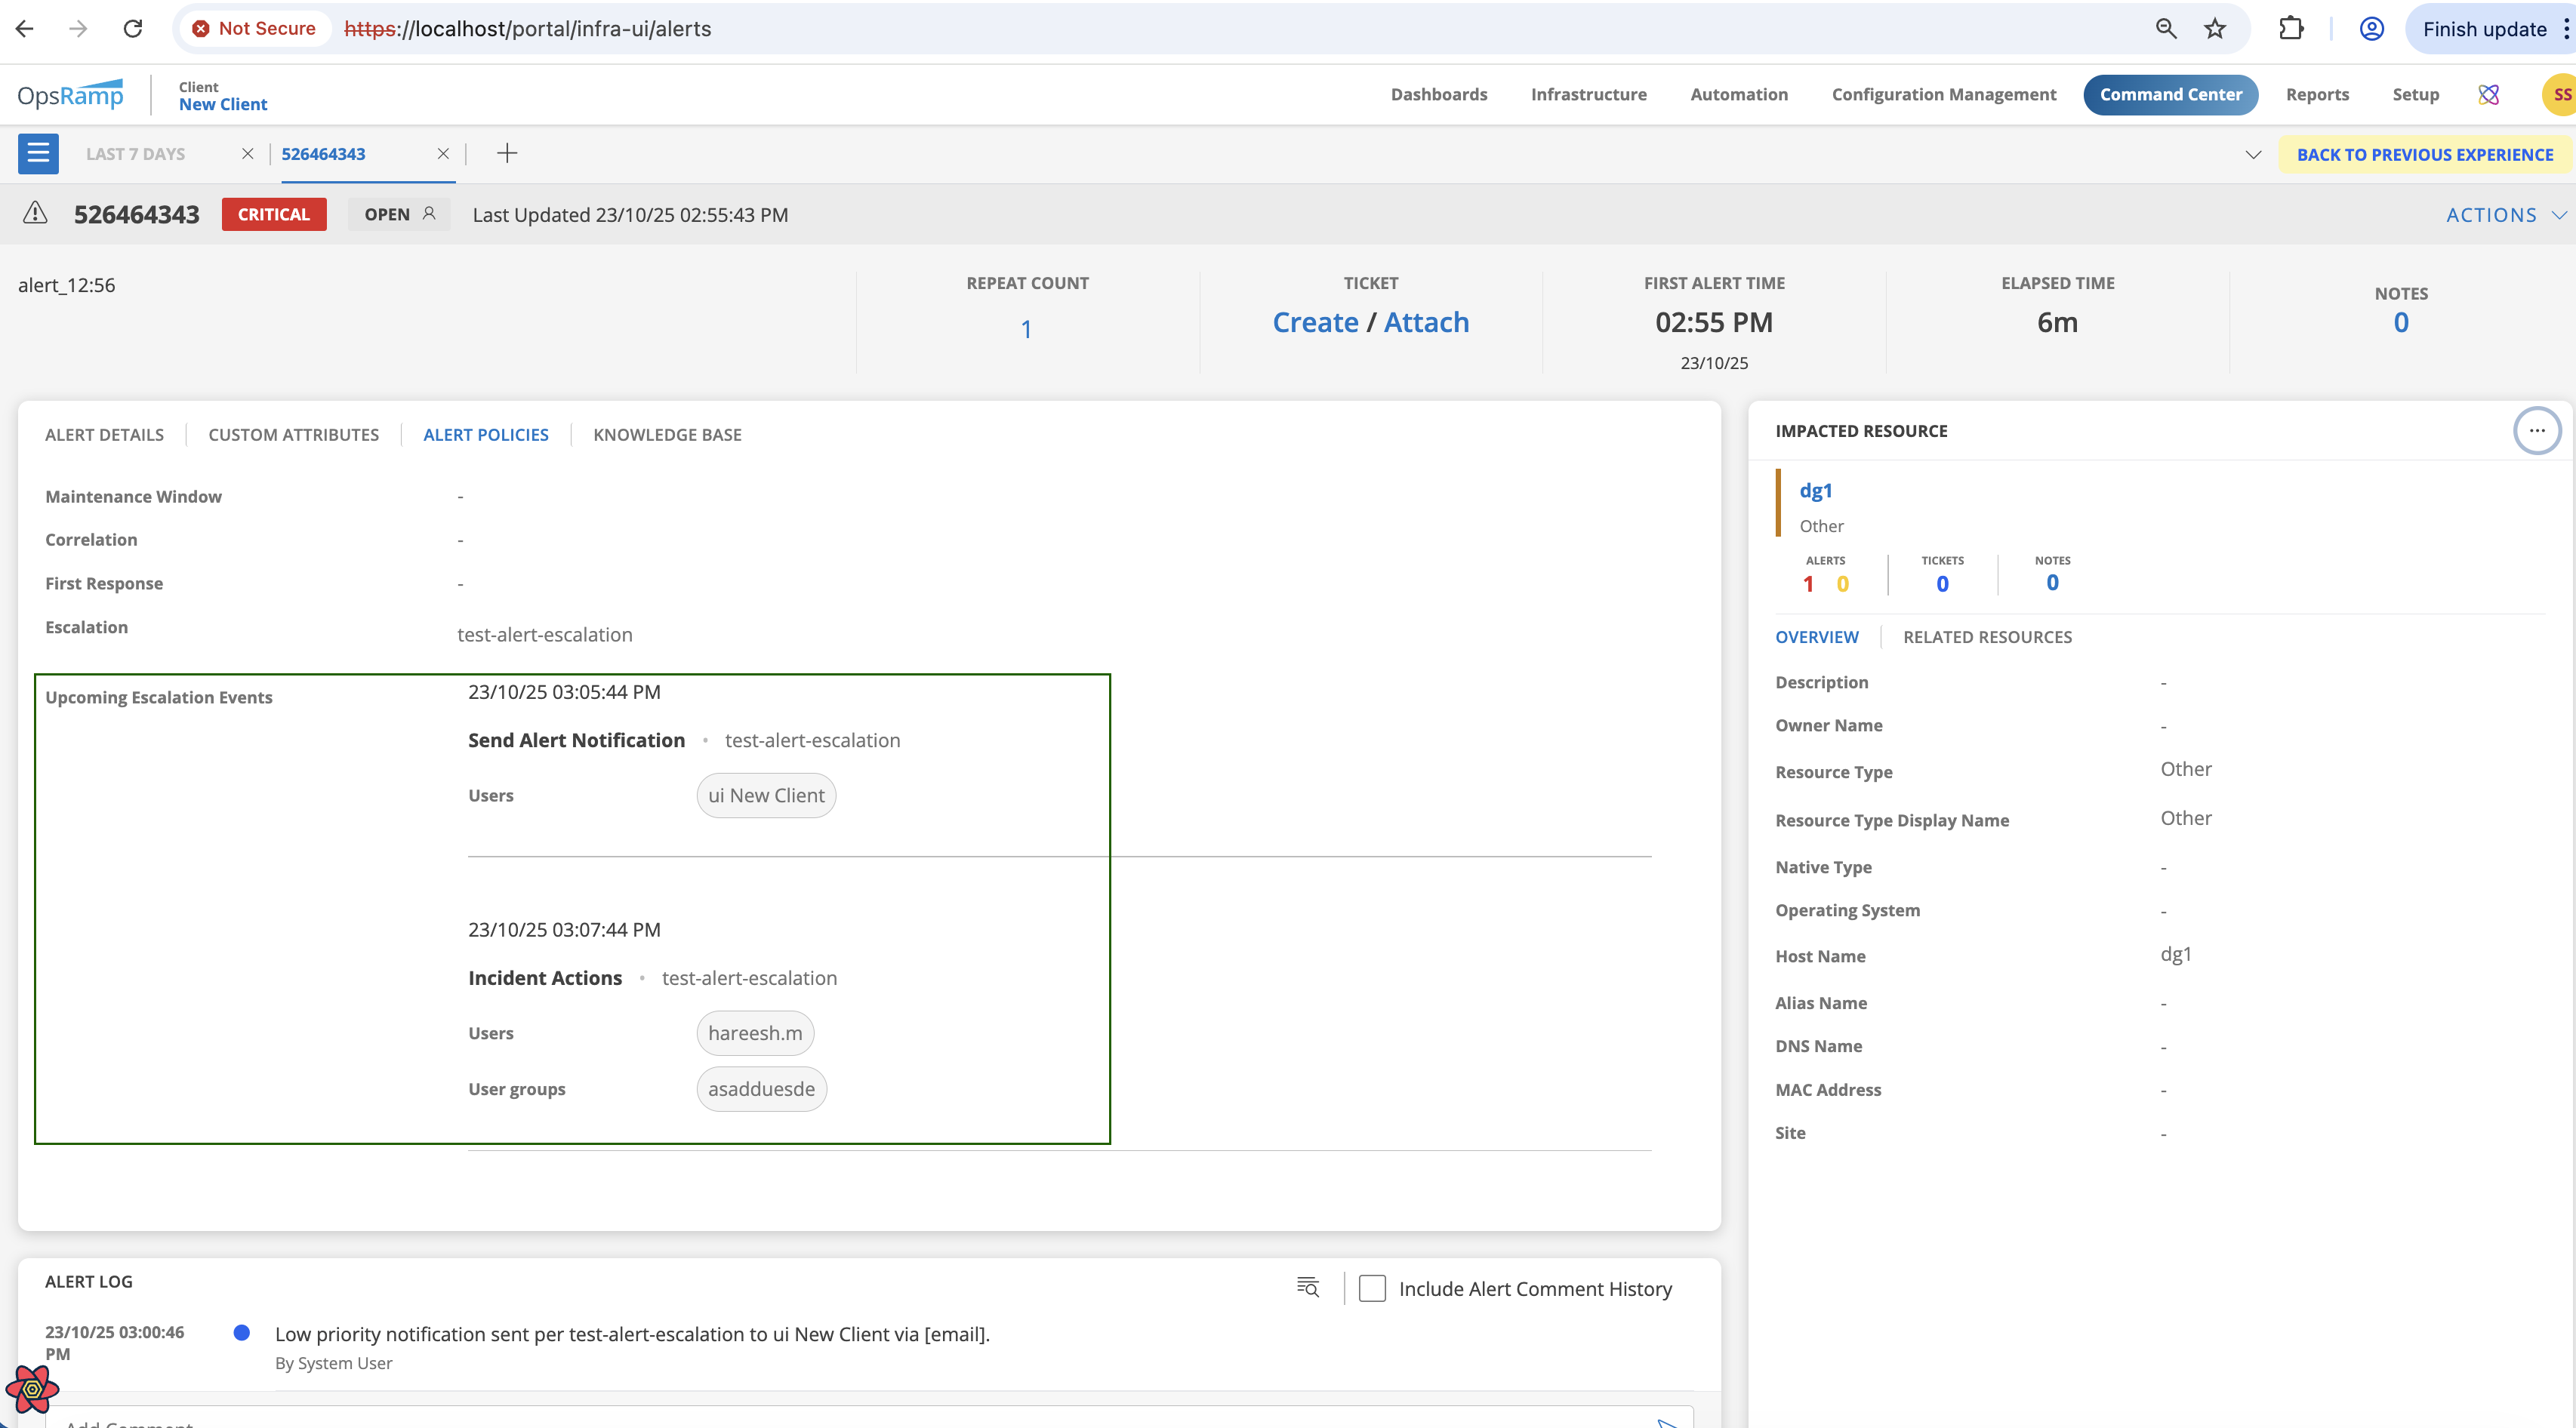2576x1428 pixels.
Task: Click the OpsRamp AI copilot icon in the navbar
Action: [x=2489, y=95]
